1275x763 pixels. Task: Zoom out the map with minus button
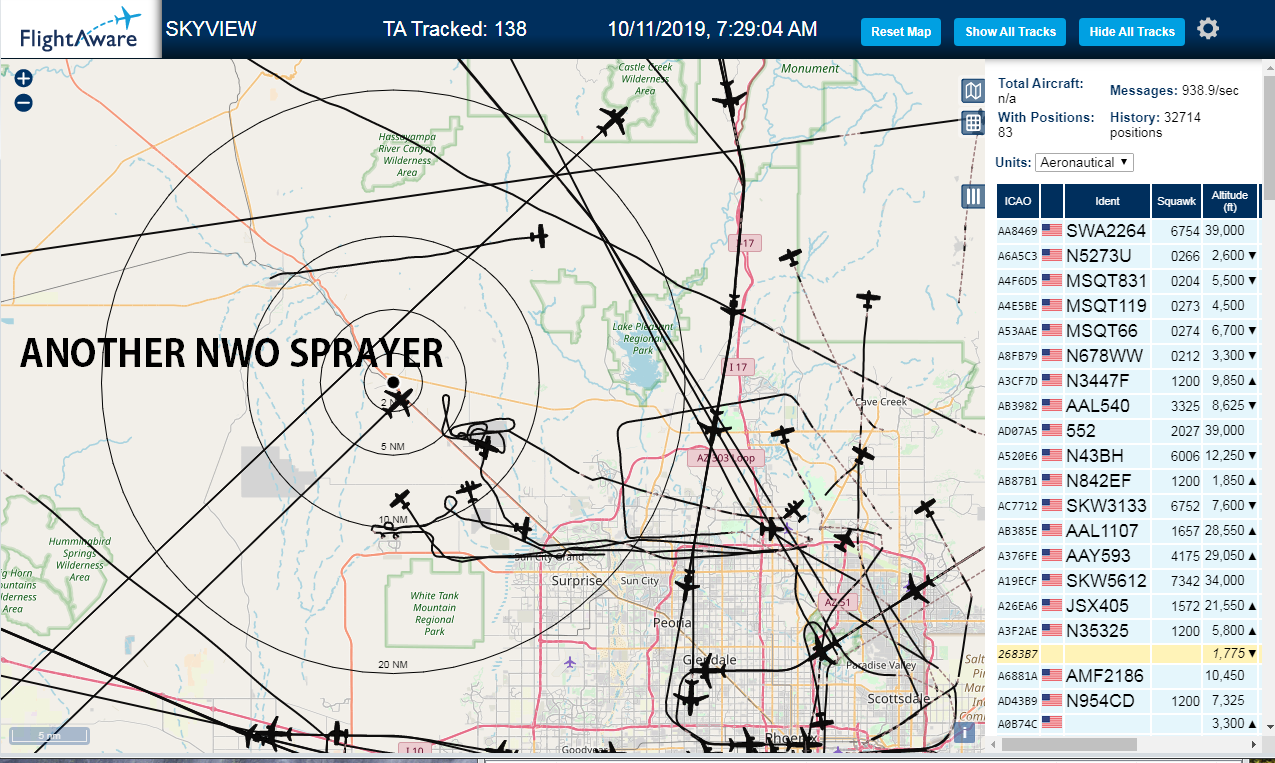pyautogui.click(x=24, y=102)
